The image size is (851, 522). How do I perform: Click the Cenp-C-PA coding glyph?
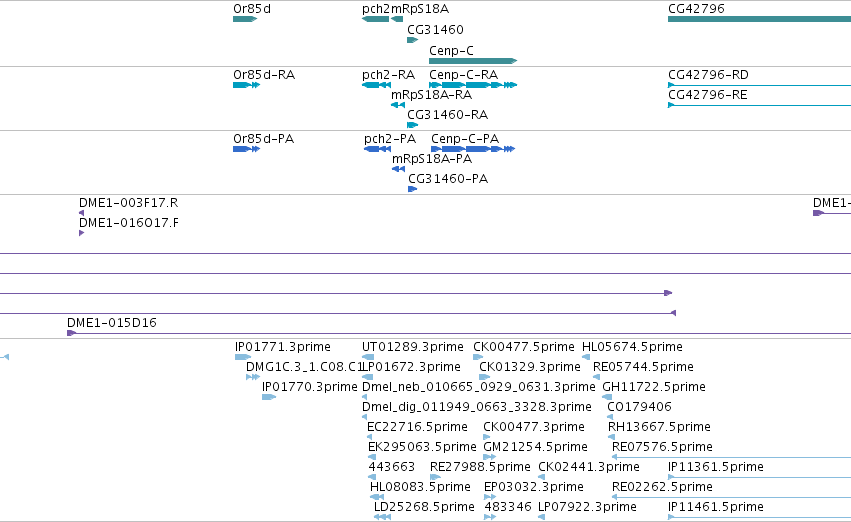473,149
